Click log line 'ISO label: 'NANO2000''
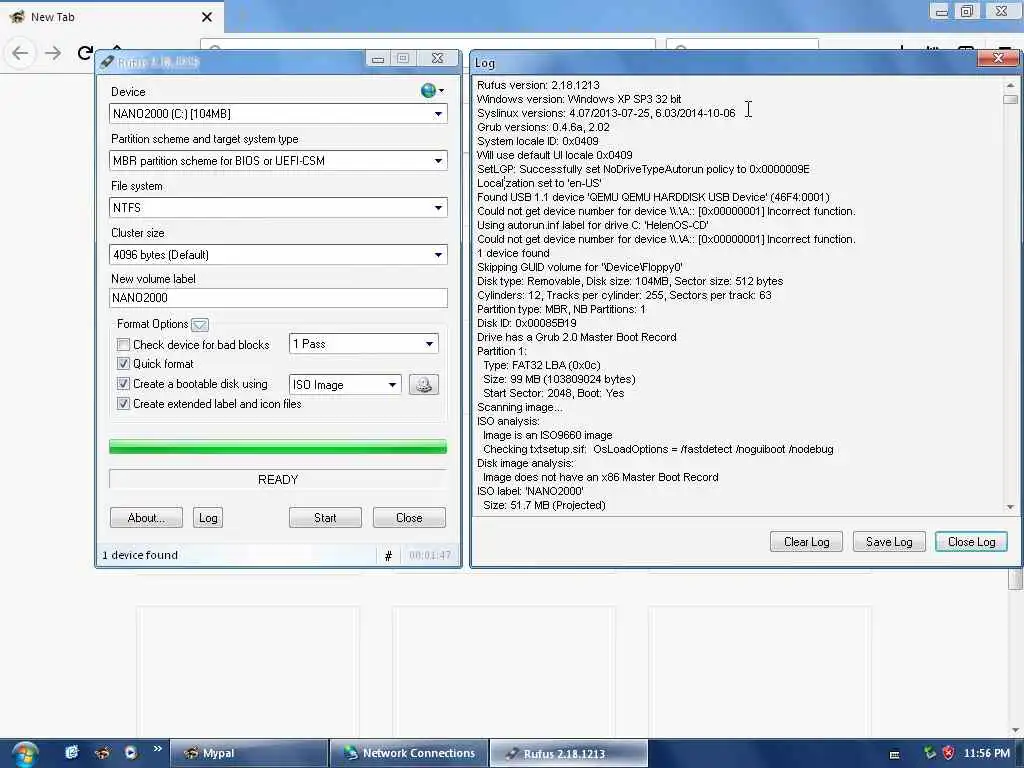 530,491
